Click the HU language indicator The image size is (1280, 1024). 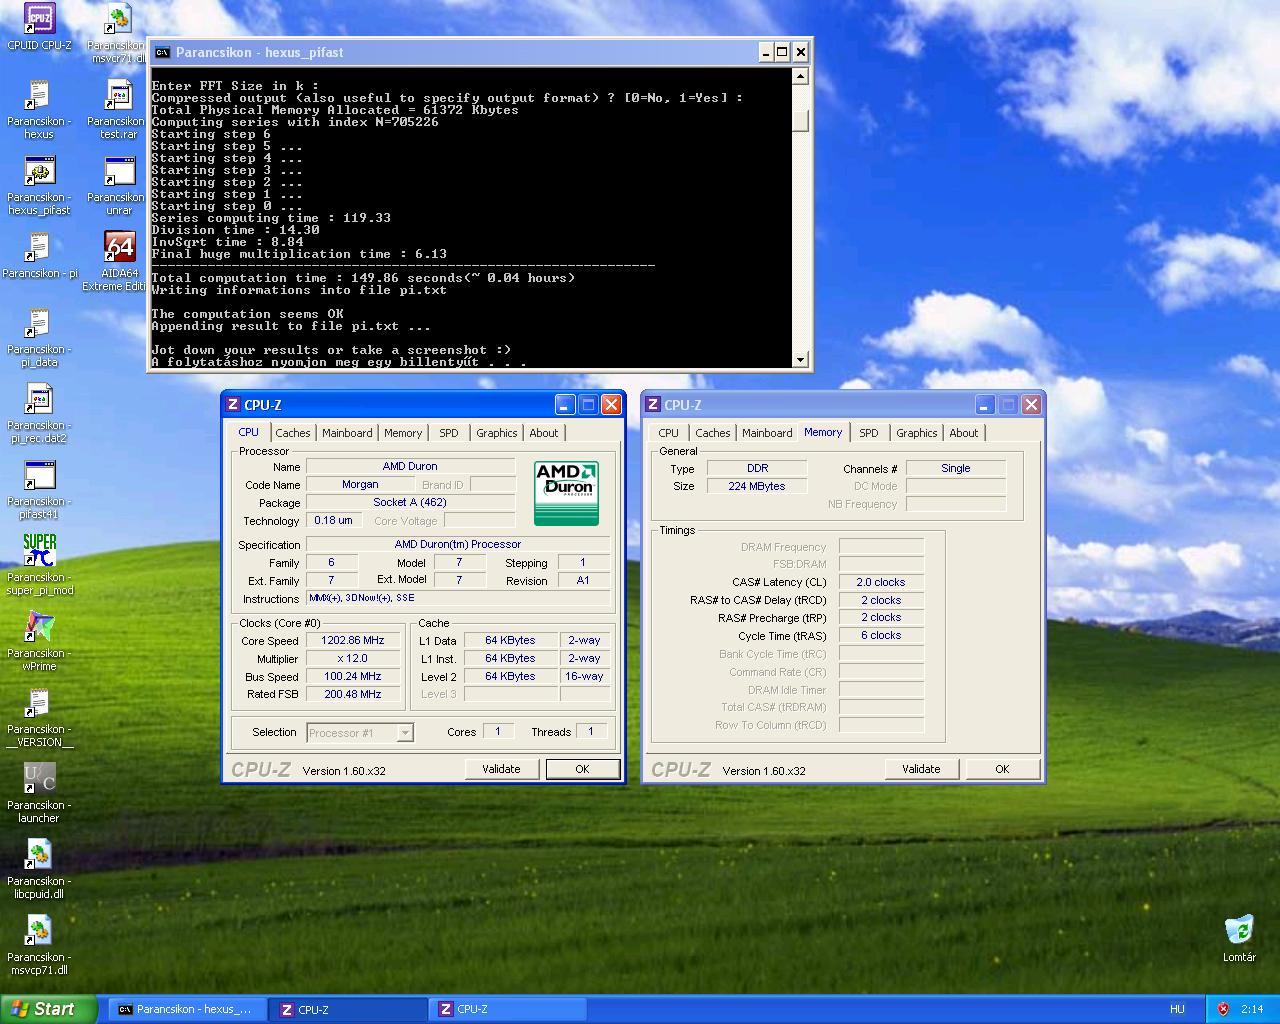tap(1177, 1009)
